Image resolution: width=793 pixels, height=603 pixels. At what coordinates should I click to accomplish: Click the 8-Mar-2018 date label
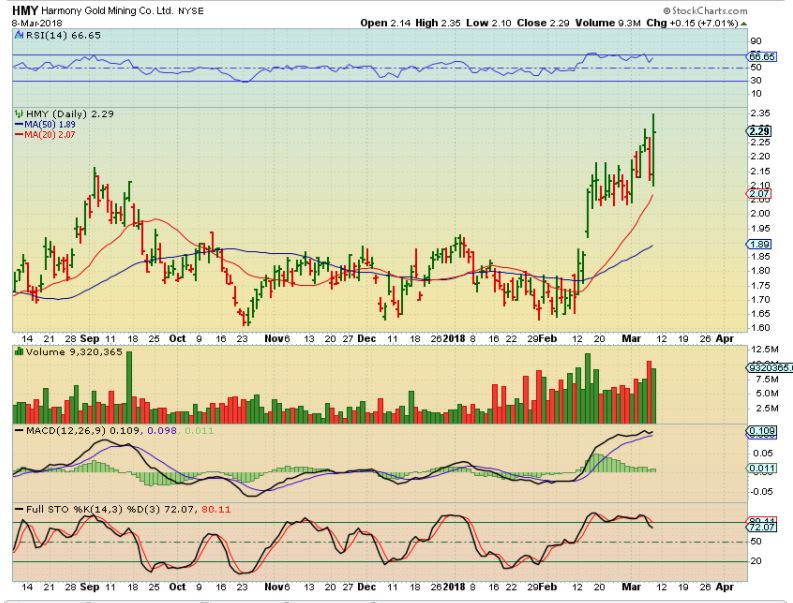tap(36, 23)
